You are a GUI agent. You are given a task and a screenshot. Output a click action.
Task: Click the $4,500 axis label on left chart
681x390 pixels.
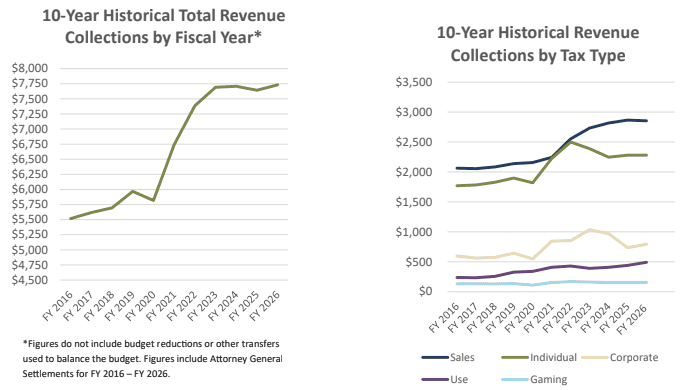point(30,280)
